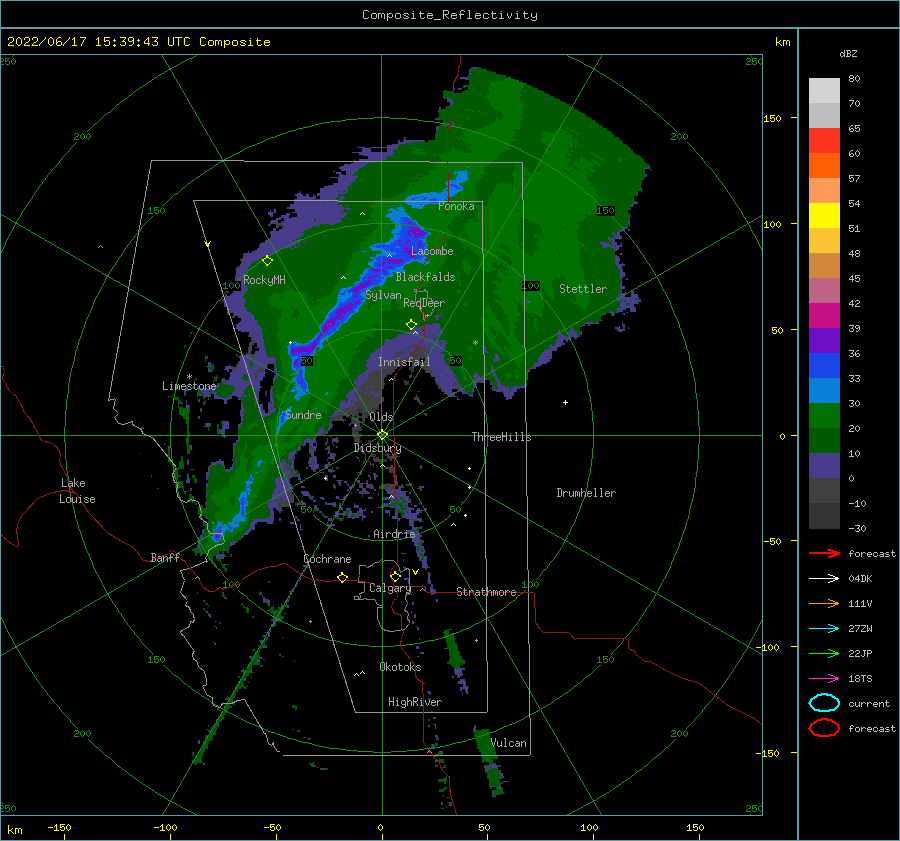Pick the royal blue swatch below 36 dBZ
900x841 pixels.
click(x=824, y=365)
